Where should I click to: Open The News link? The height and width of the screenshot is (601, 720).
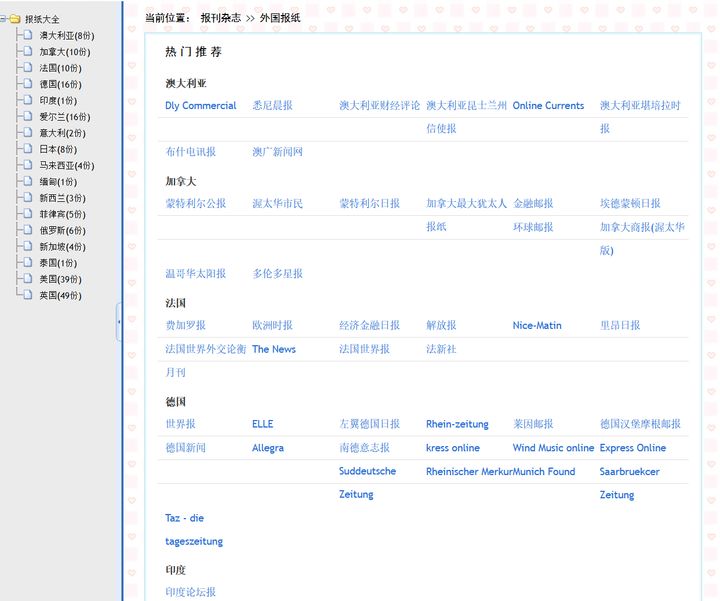(x=274, y=349)
